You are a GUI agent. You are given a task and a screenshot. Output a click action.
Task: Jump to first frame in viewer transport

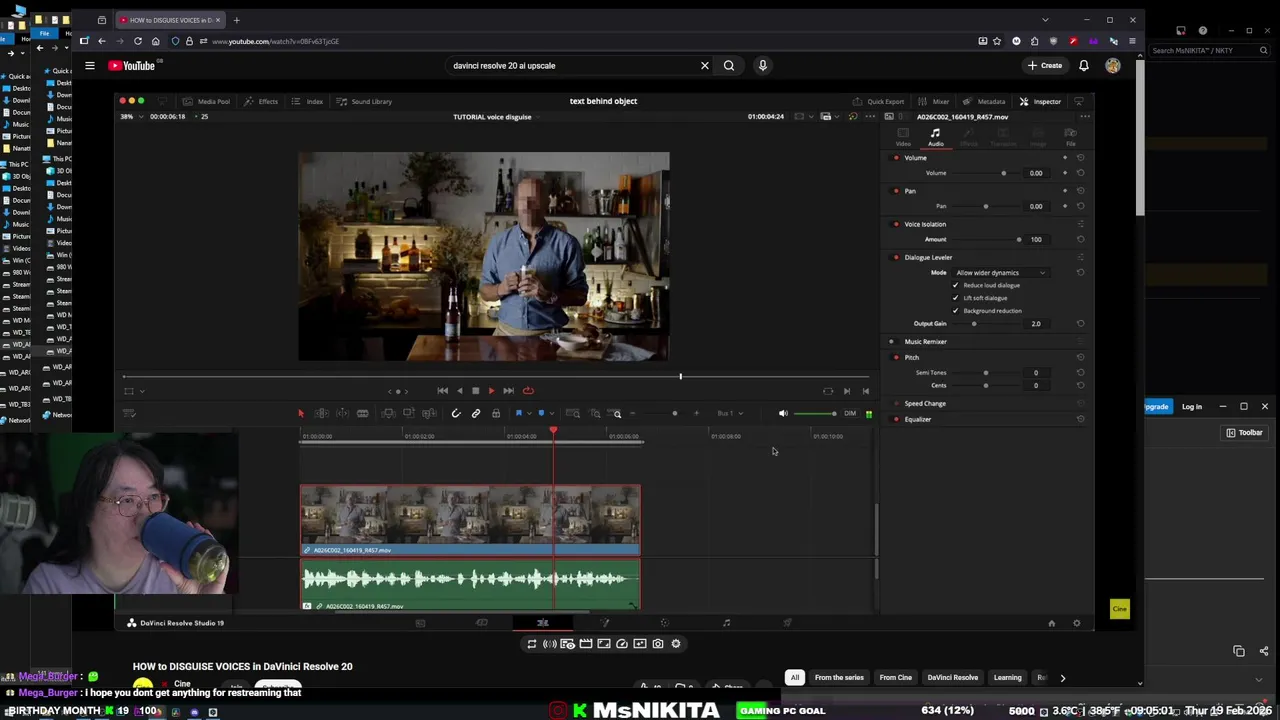point(443,391)
